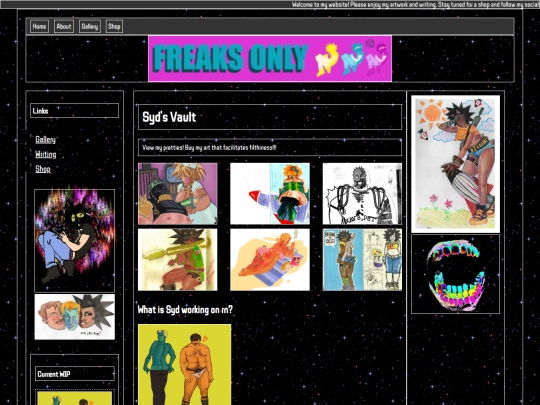
Task: Open the comic page gallery thumbnail
Action: click(x=362, y=260)
